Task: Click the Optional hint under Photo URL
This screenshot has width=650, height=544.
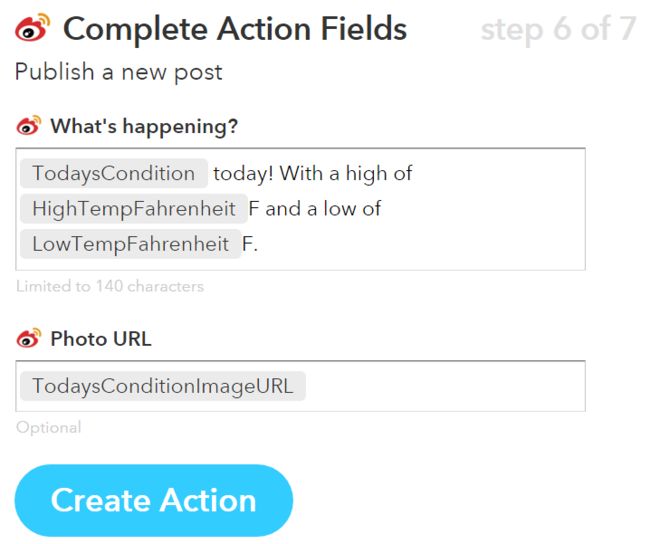Action: point(49,427)
